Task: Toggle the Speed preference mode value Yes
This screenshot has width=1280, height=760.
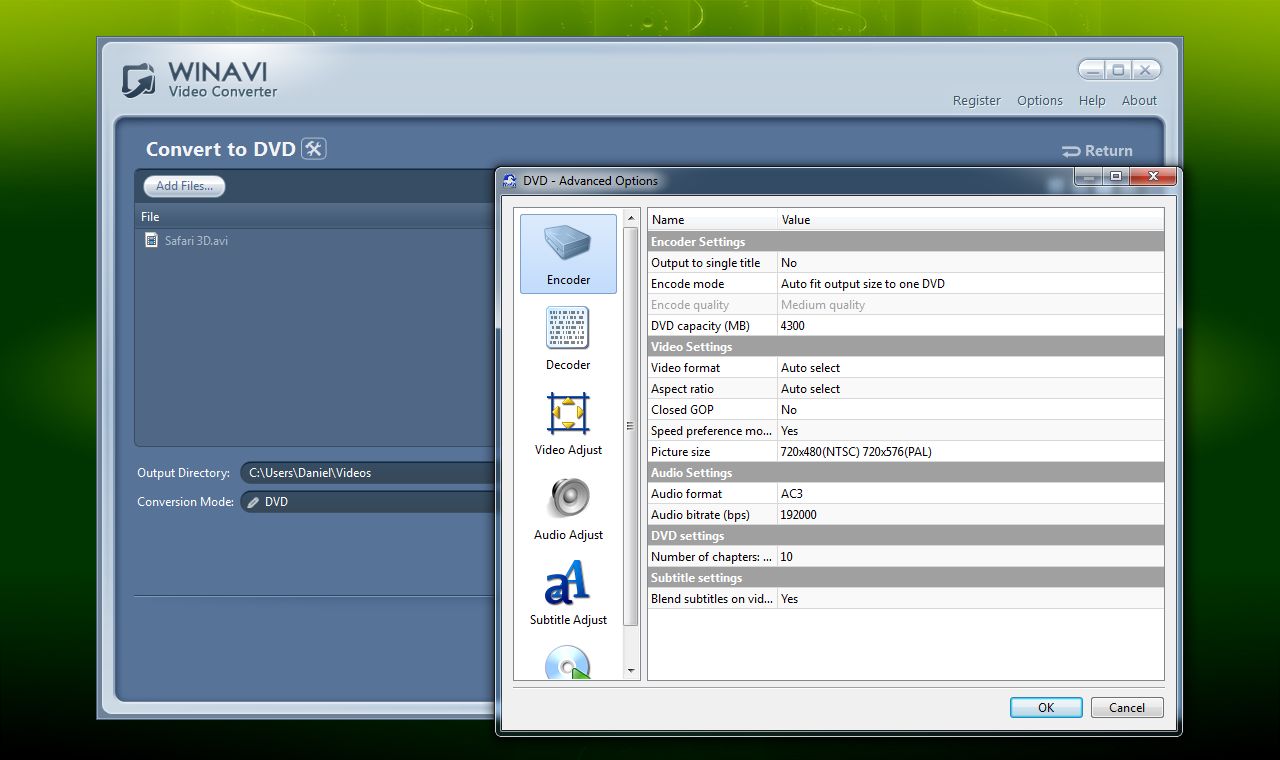Action: (x=971, y=431)
